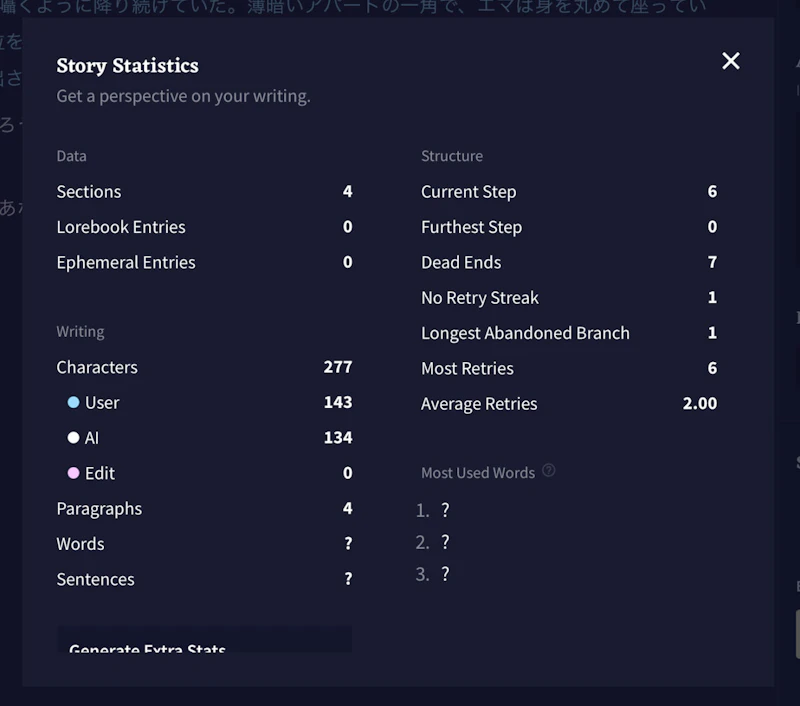
Task: Click the Characters count value 277
Action: click(x=337, y=367)
